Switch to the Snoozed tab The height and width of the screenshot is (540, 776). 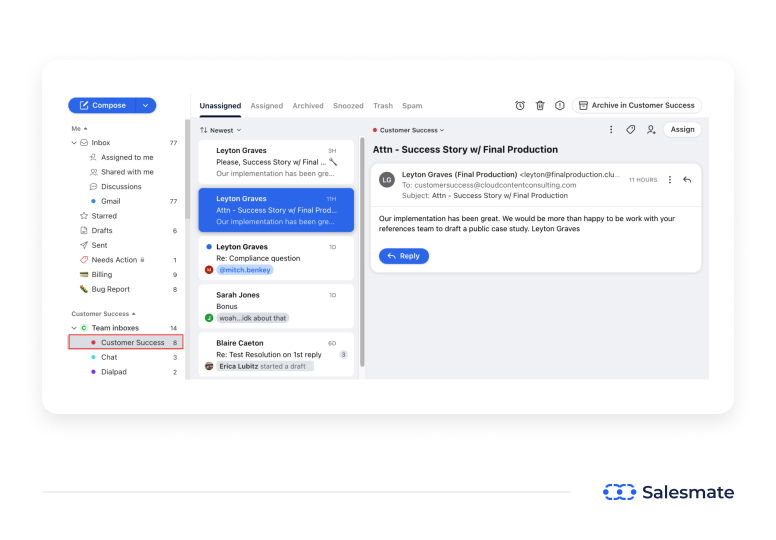348,106
